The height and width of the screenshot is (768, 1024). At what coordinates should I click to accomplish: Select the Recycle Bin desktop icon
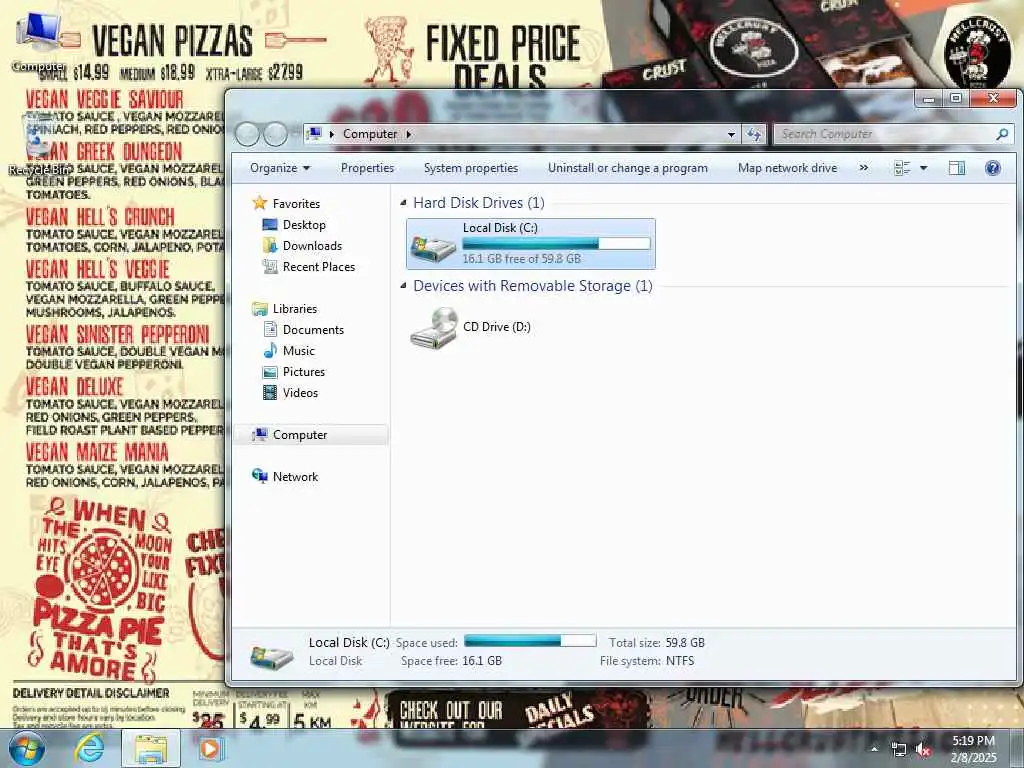click(39, 145)
